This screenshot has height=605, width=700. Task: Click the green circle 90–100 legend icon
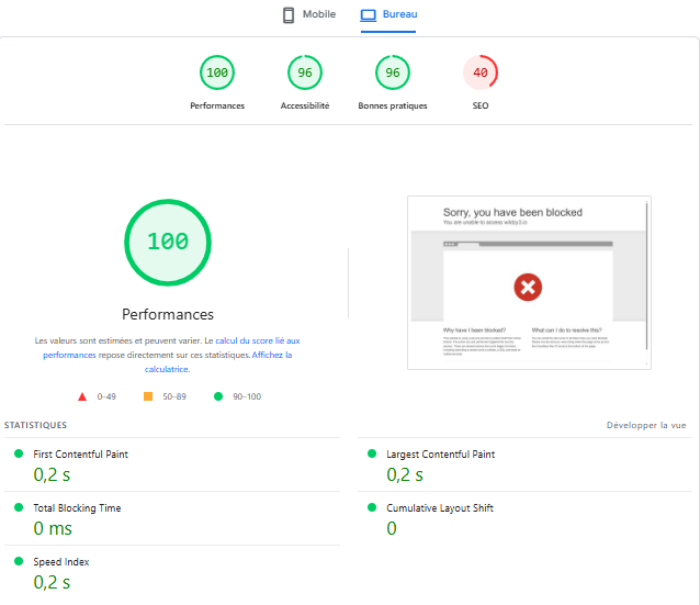[x=218, y=396]
